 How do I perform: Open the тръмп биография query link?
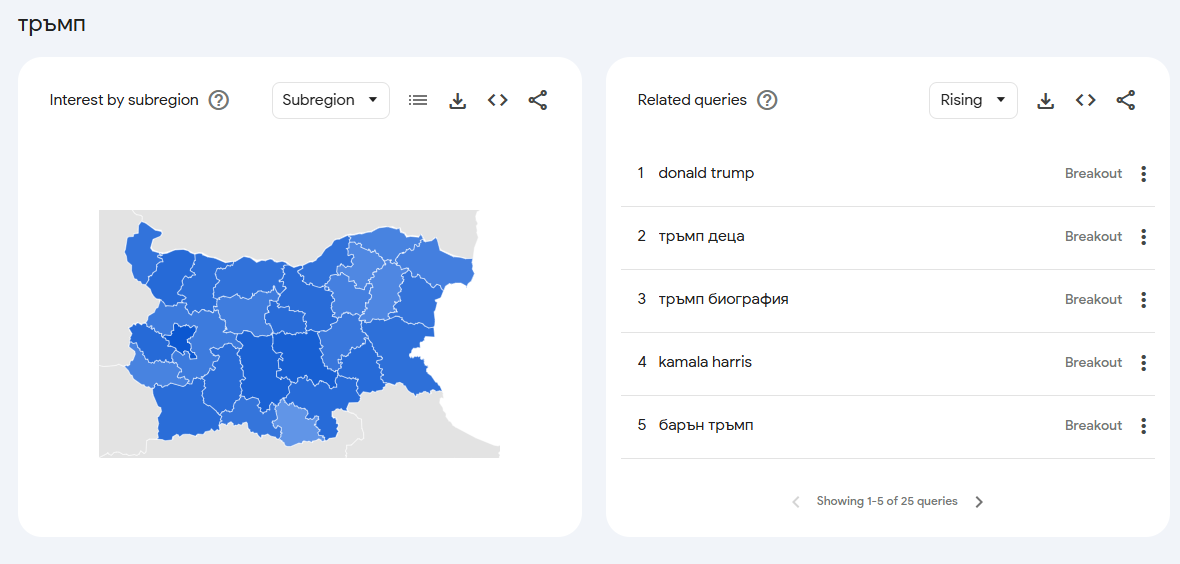[x=723, y=299]
